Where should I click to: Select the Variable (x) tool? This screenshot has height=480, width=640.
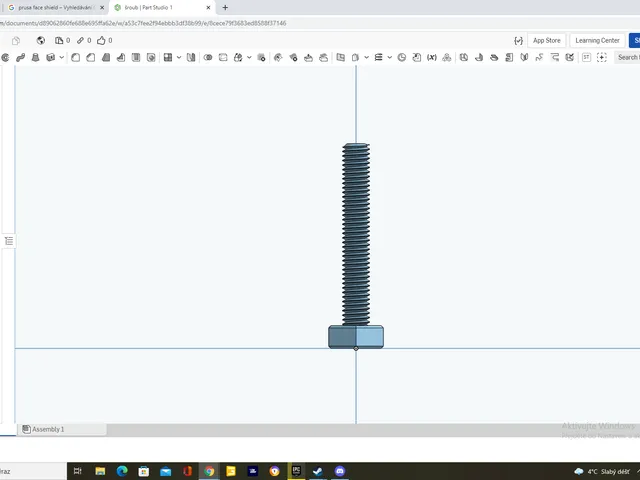click(432, 58)
